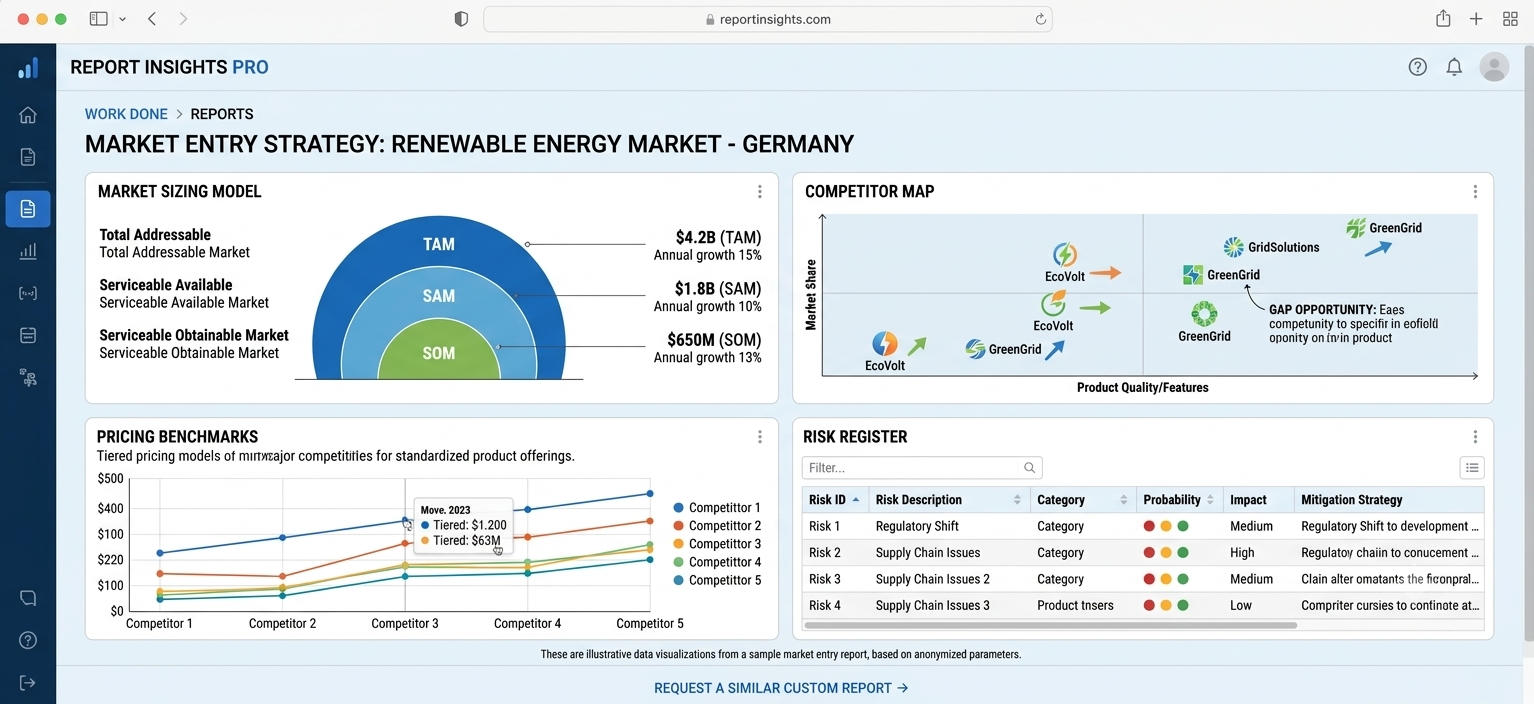
Task: Click the 'Risk 4' ID cell
Action: (x=825, y=605)
